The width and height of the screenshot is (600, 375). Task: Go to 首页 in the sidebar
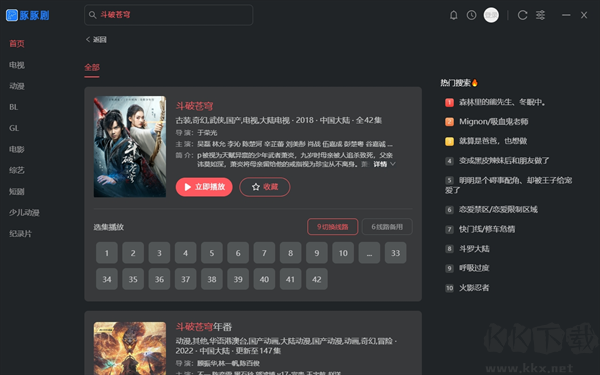[17, 44]
